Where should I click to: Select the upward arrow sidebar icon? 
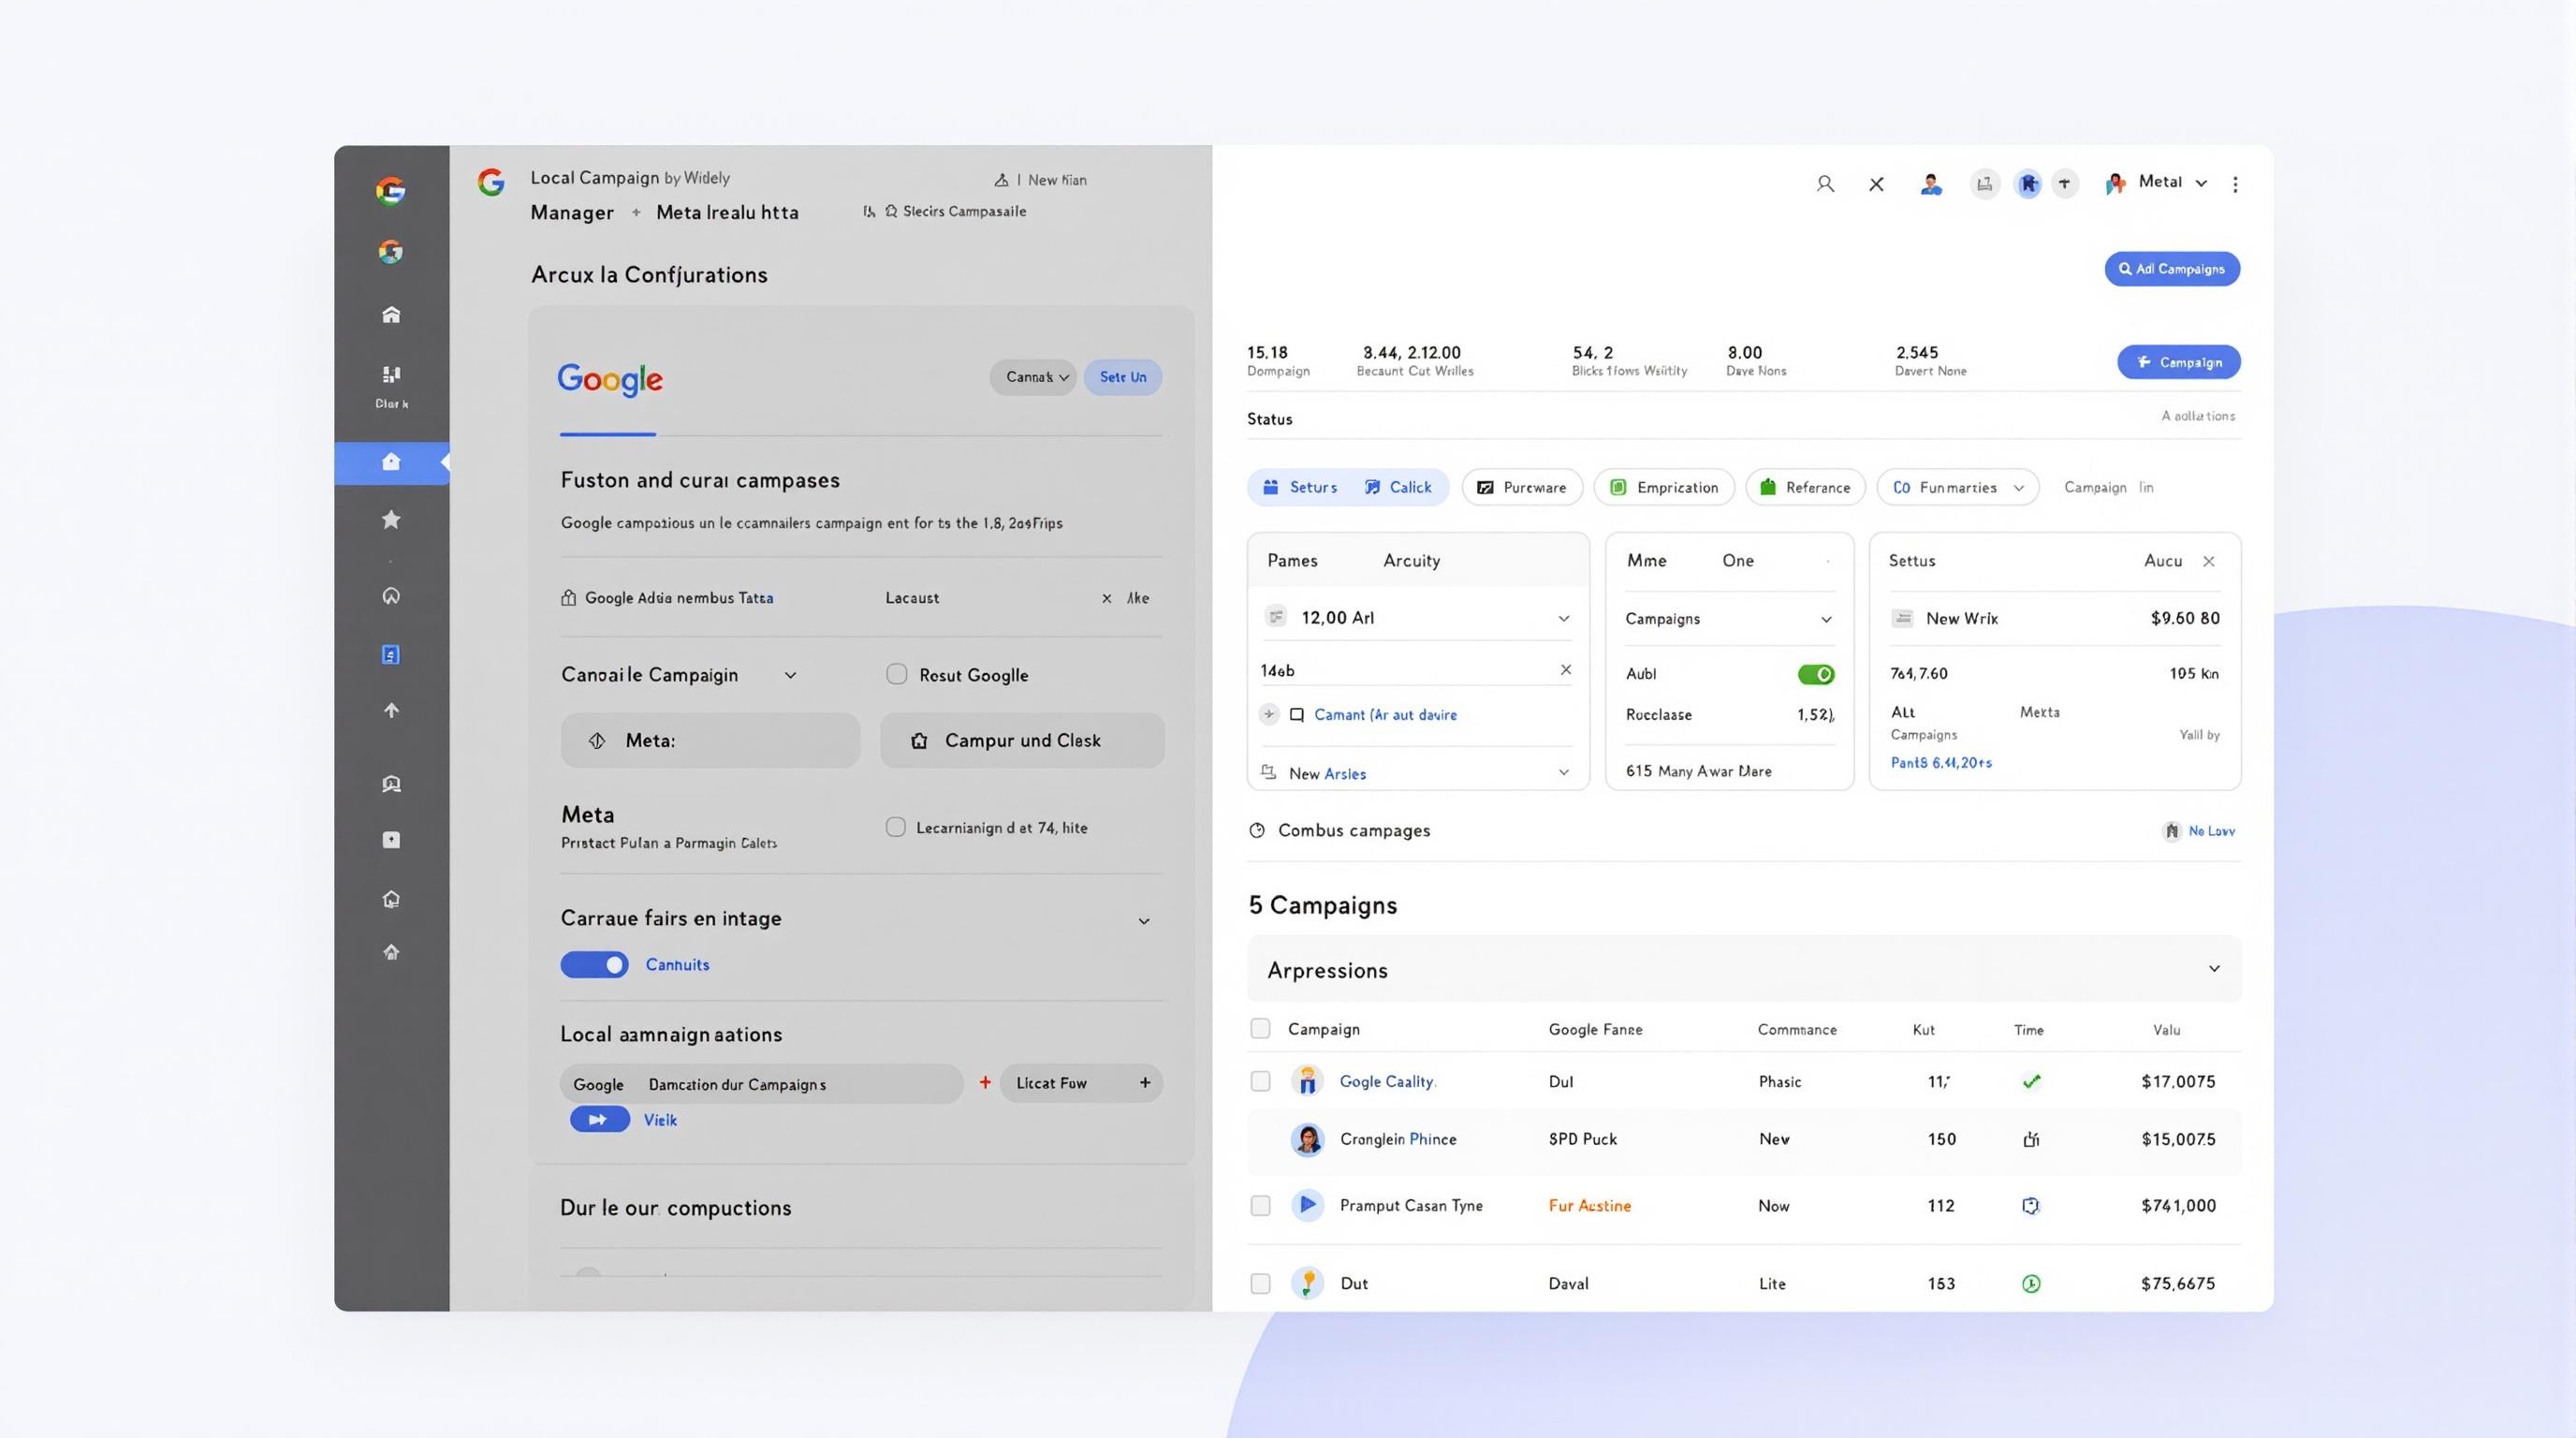391,710
